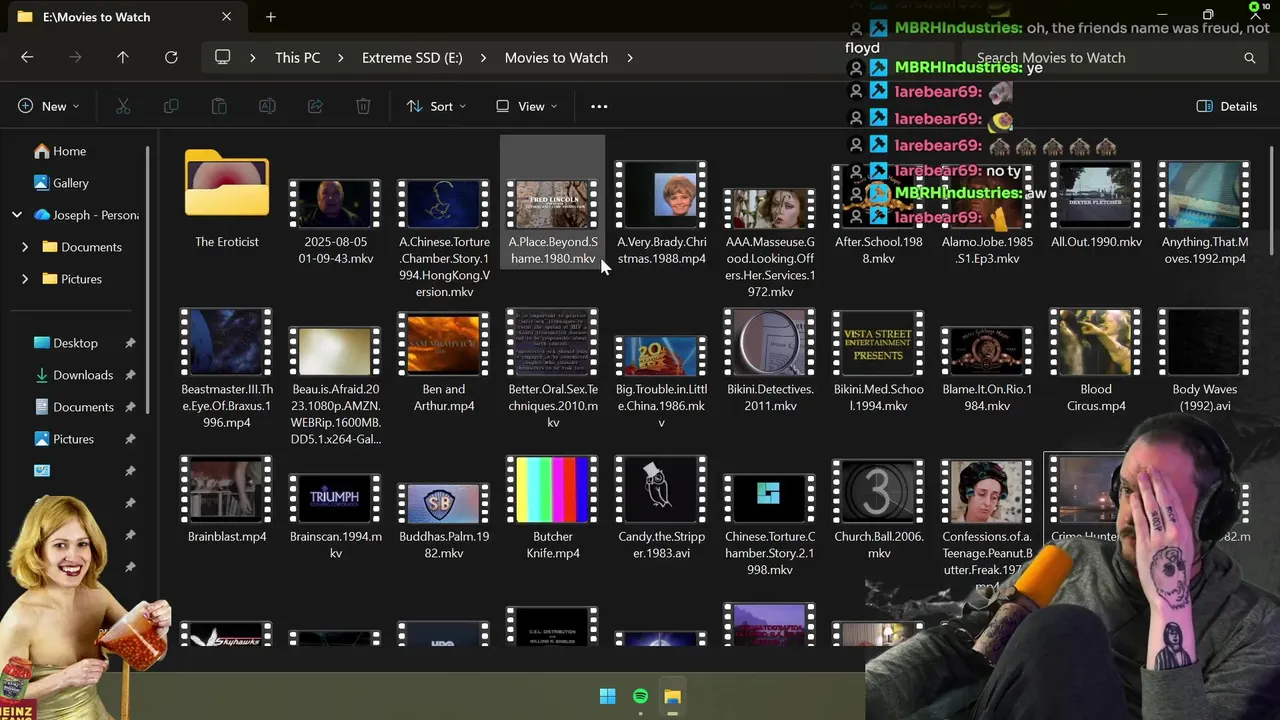The image size is (1280, 720).
Task: Unpin Downloads from Quick access
Action: pos(130,375)
